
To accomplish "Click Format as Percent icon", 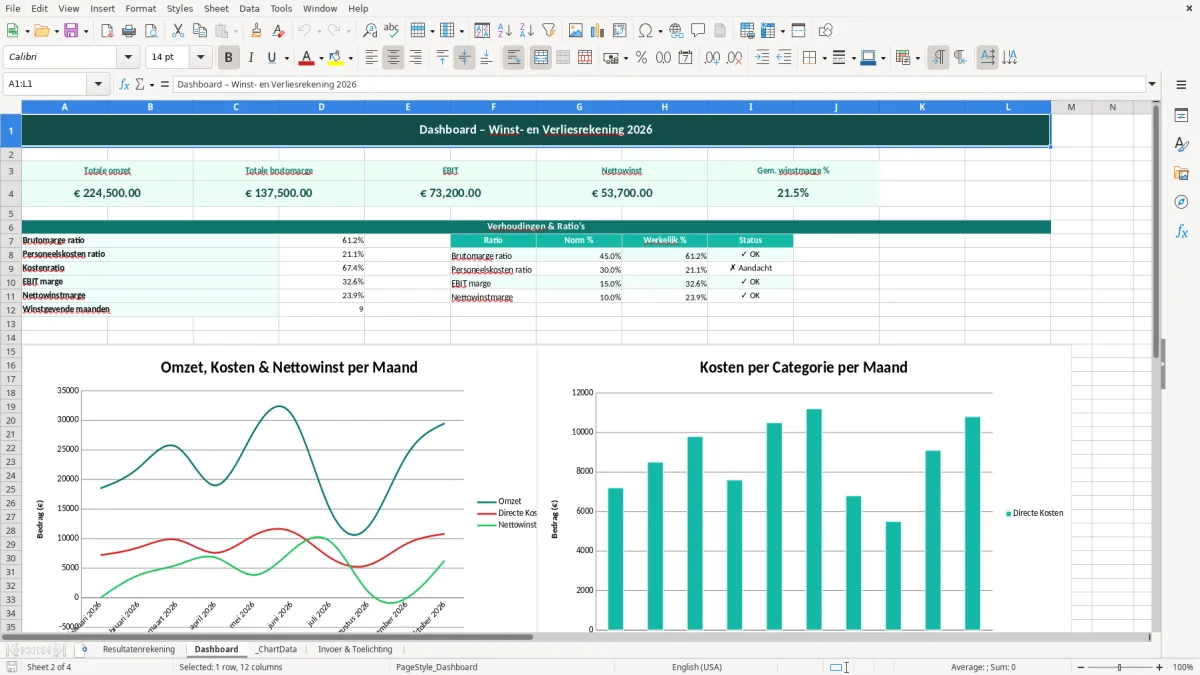I will (641, 58).
